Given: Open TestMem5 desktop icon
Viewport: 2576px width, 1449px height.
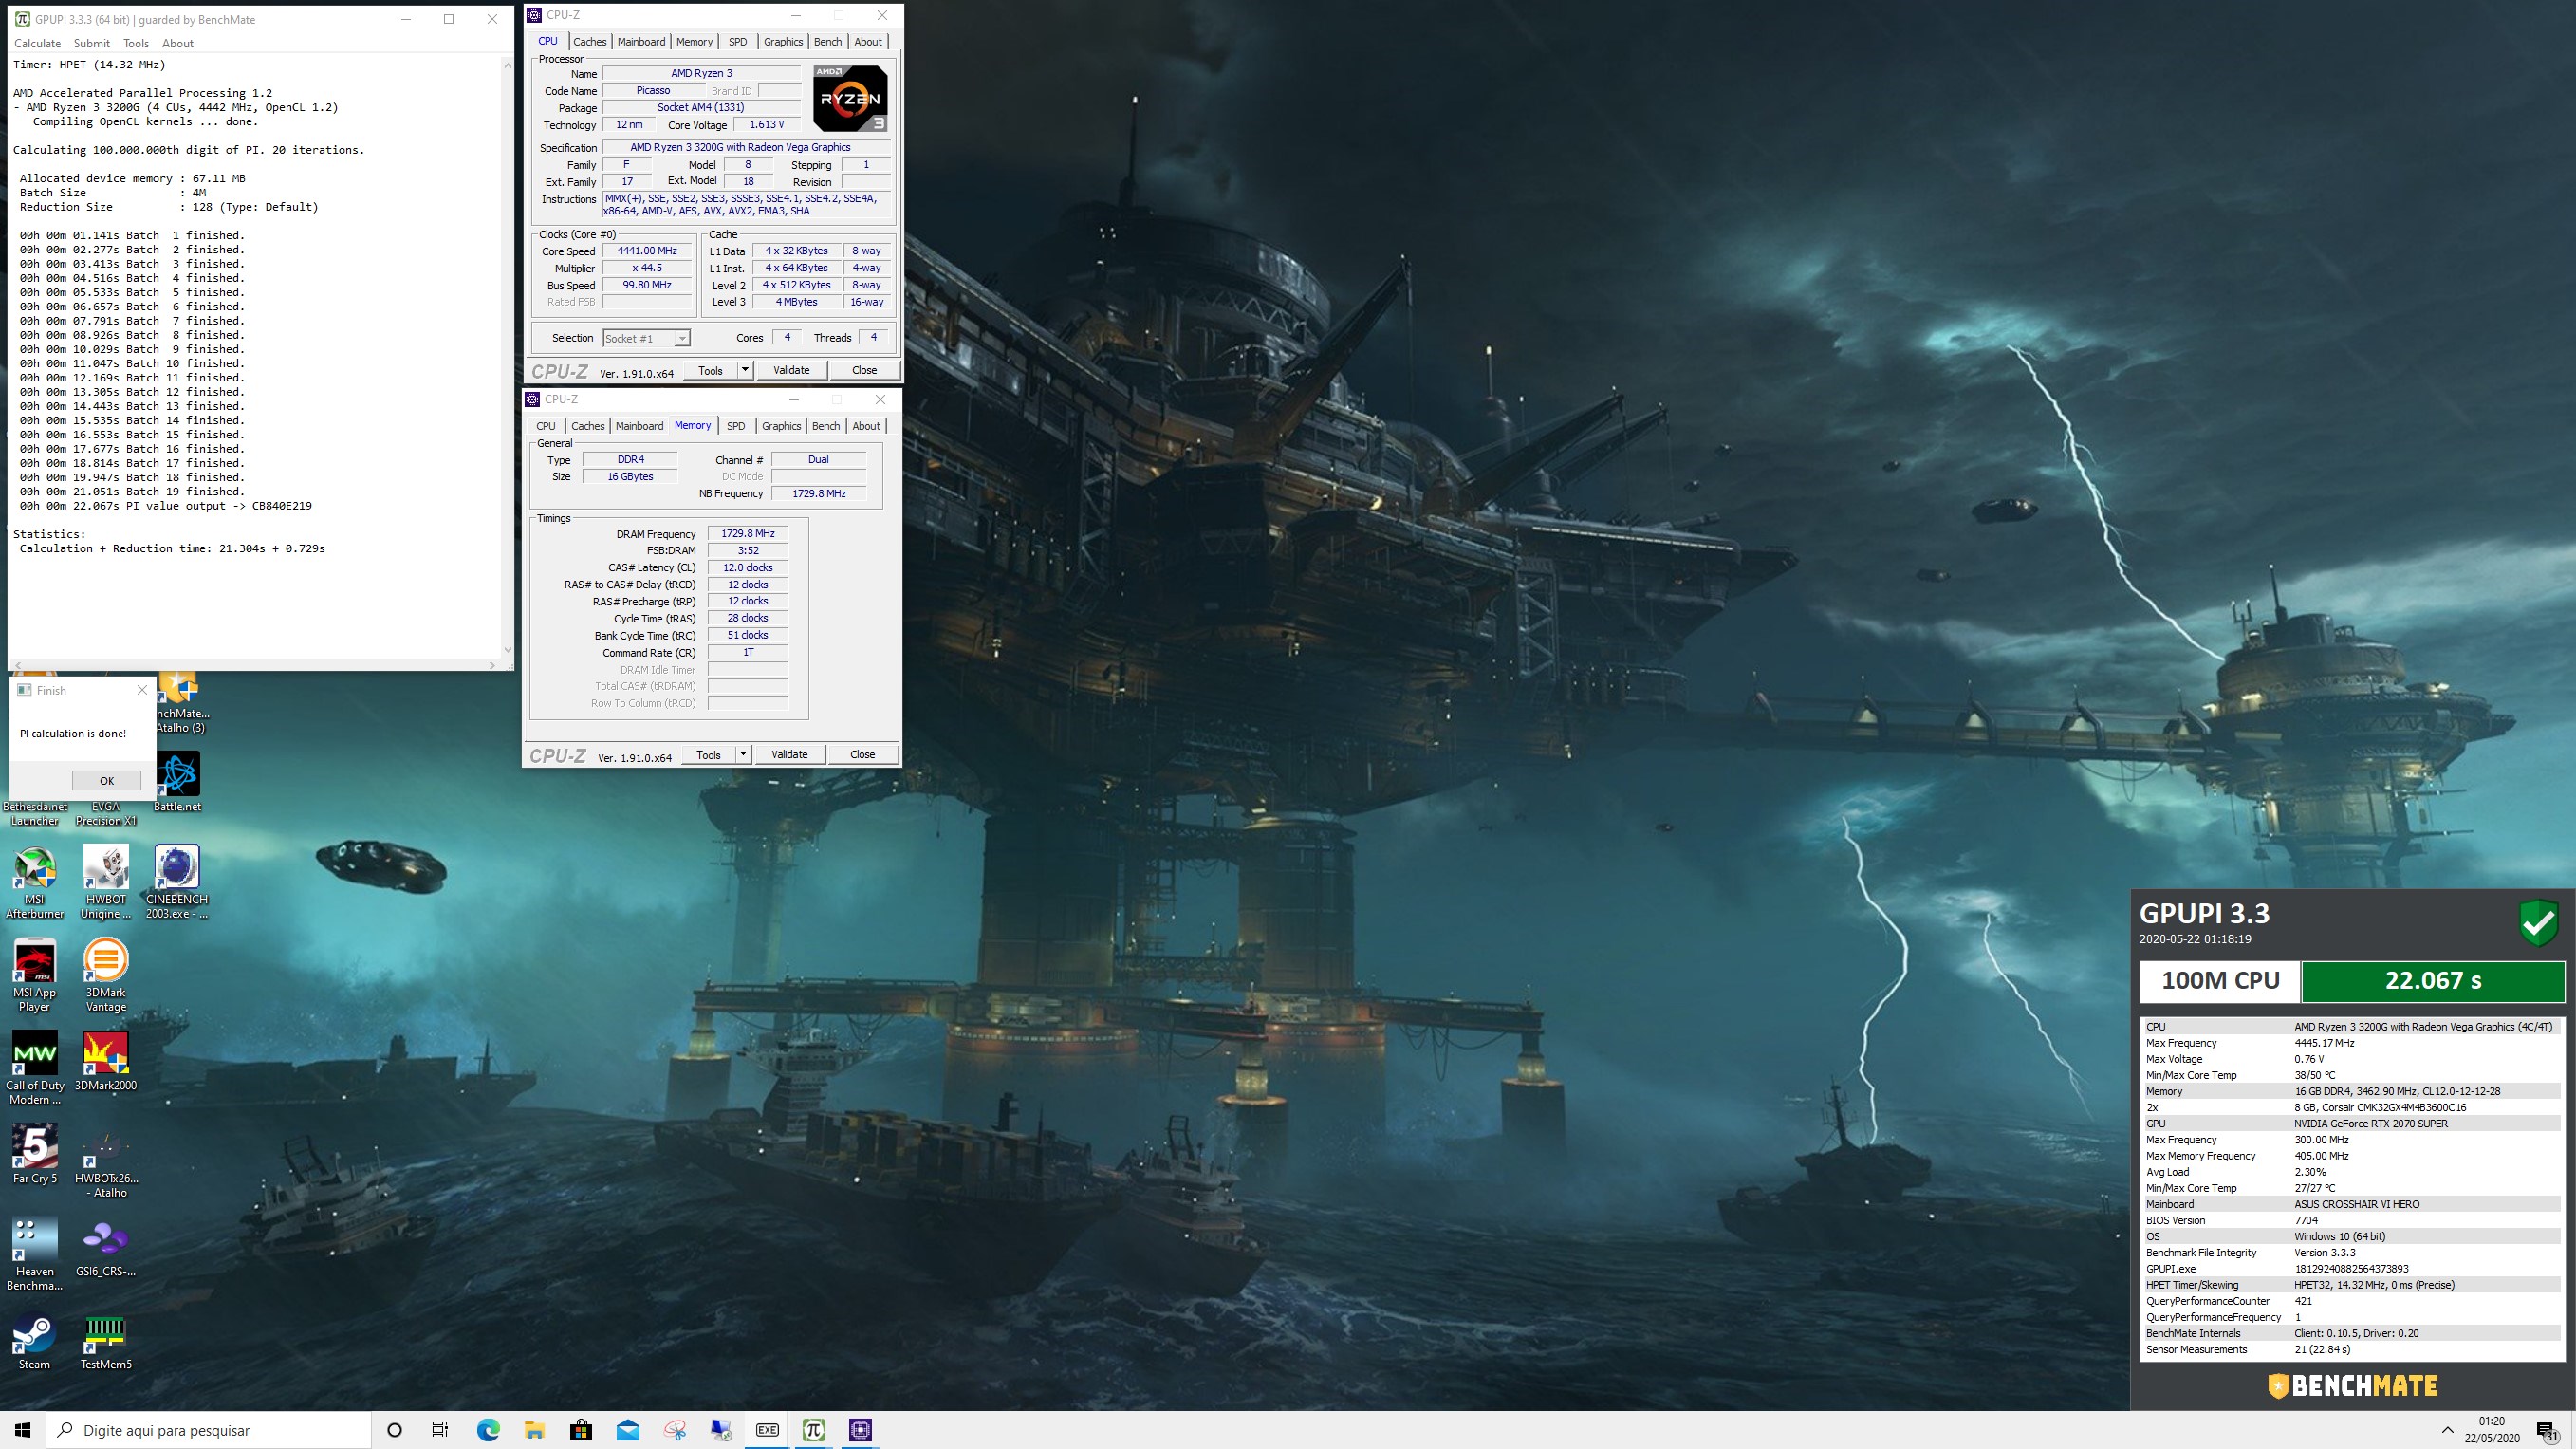Looking at the screenshot, I should pyautogui.click(x=106, y=1340).
